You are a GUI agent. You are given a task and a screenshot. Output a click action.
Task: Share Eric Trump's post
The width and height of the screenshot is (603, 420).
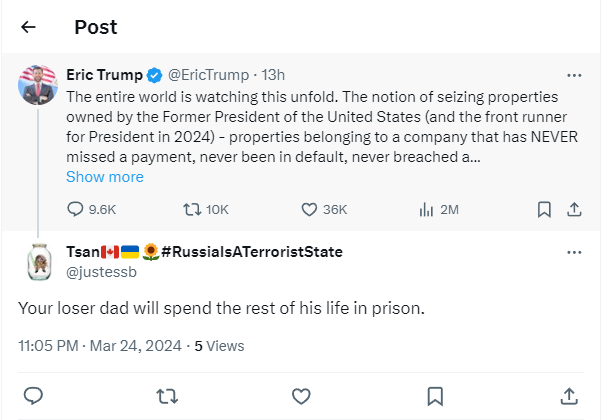tap(574, 209)
